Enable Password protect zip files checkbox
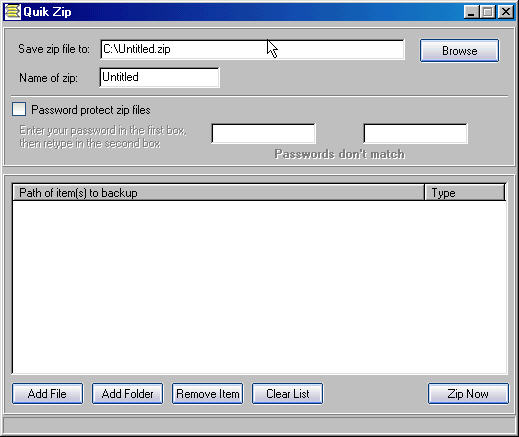 click(19, 109)
